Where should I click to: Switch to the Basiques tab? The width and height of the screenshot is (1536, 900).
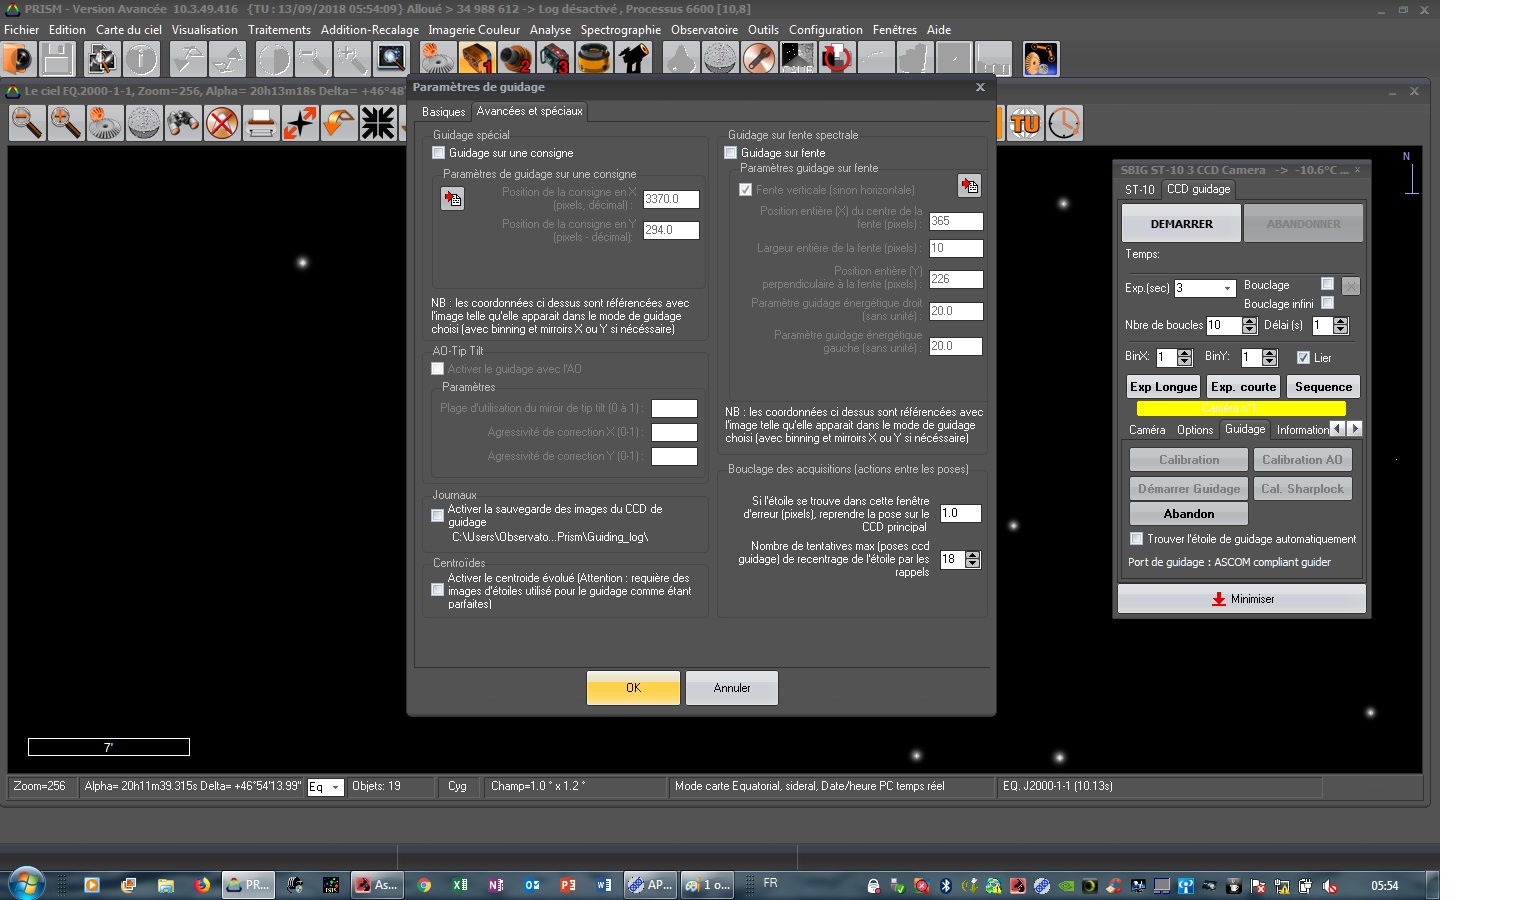[443, 112]
